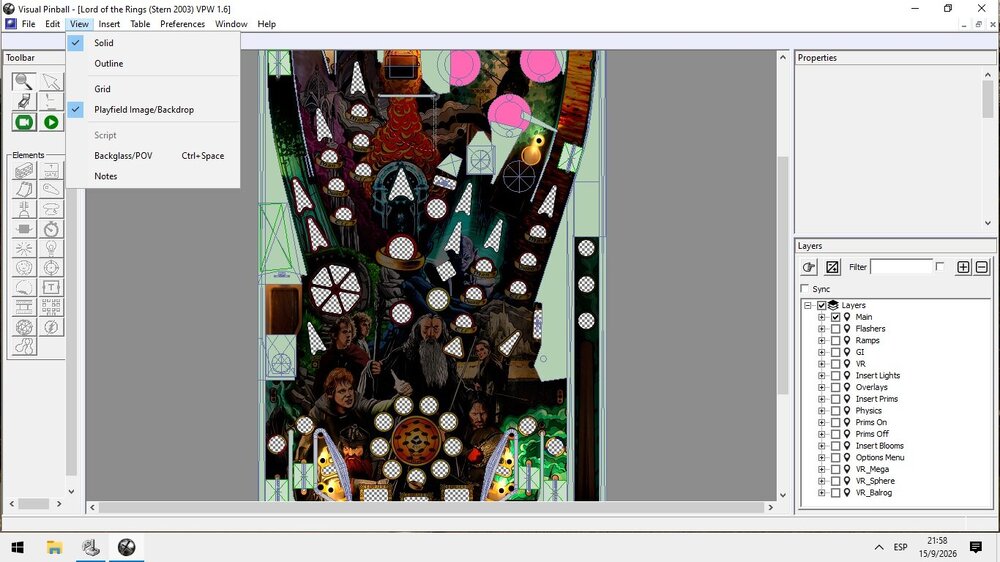Open the Windows Start menu
The height and width of the screenshot is (562, 1000).
[x=17, y=547]
